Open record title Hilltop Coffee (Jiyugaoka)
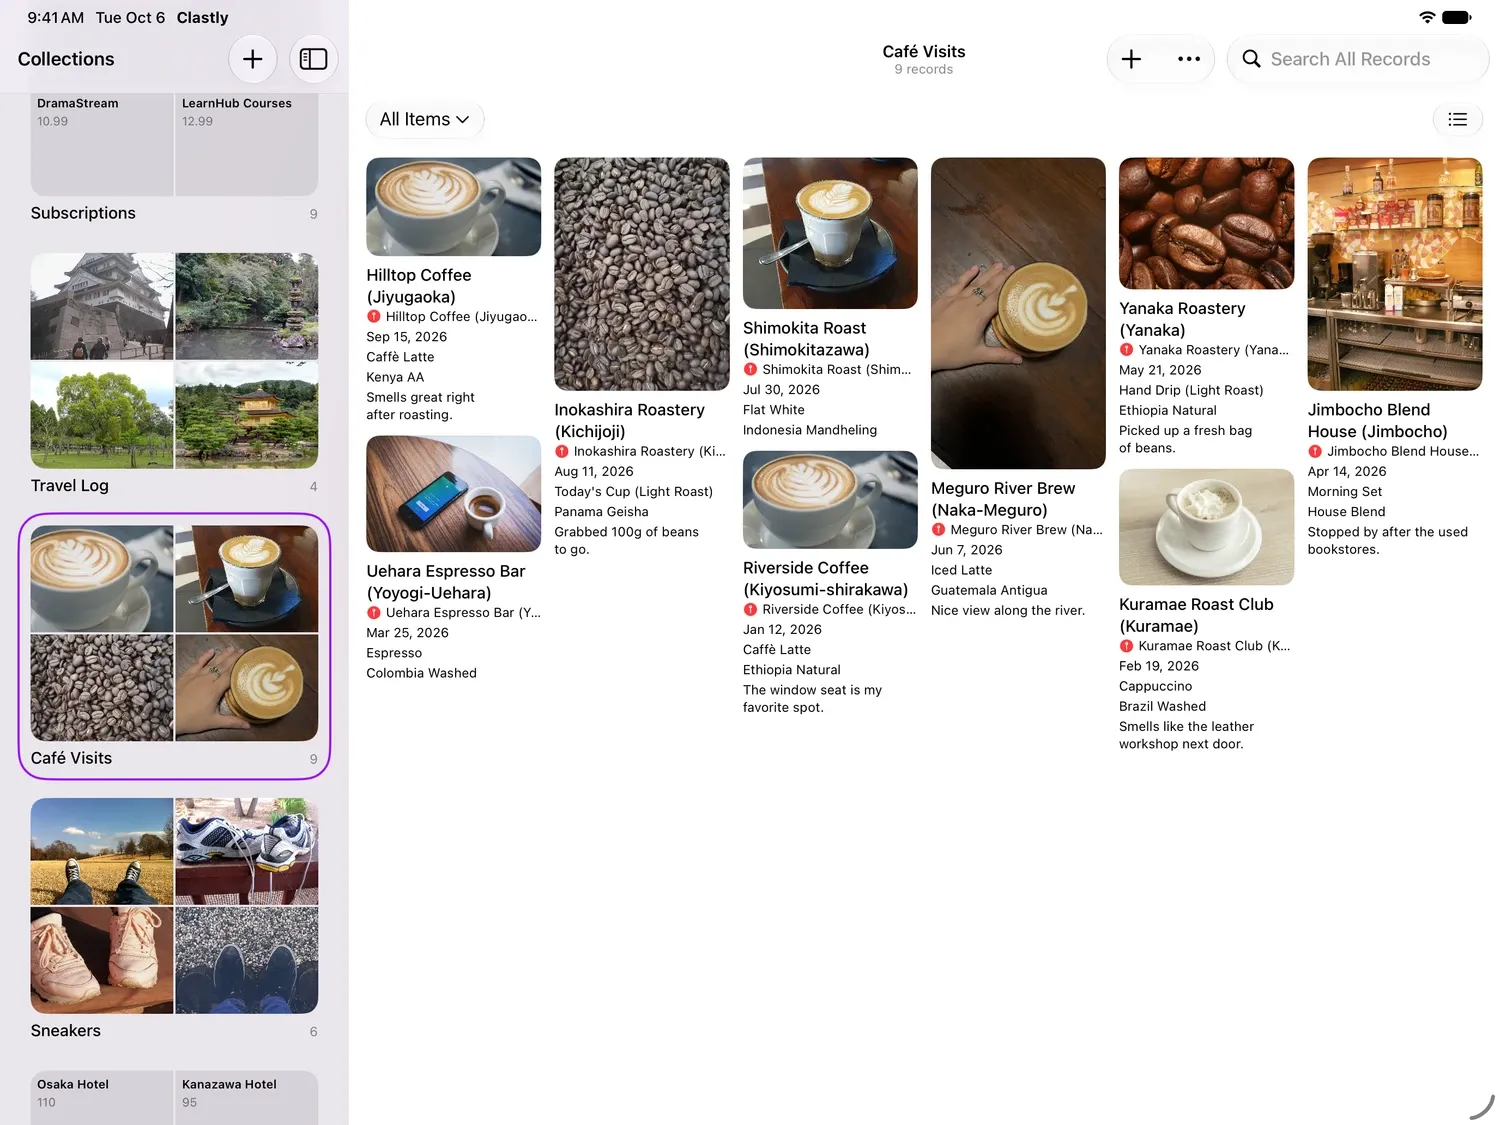 pos(419,286)
